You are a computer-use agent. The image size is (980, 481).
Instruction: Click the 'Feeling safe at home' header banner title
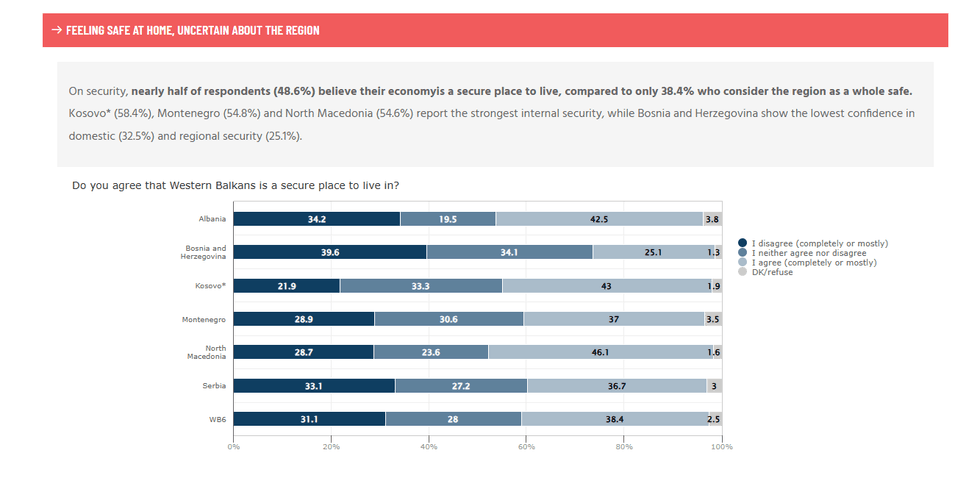(193, 30)
